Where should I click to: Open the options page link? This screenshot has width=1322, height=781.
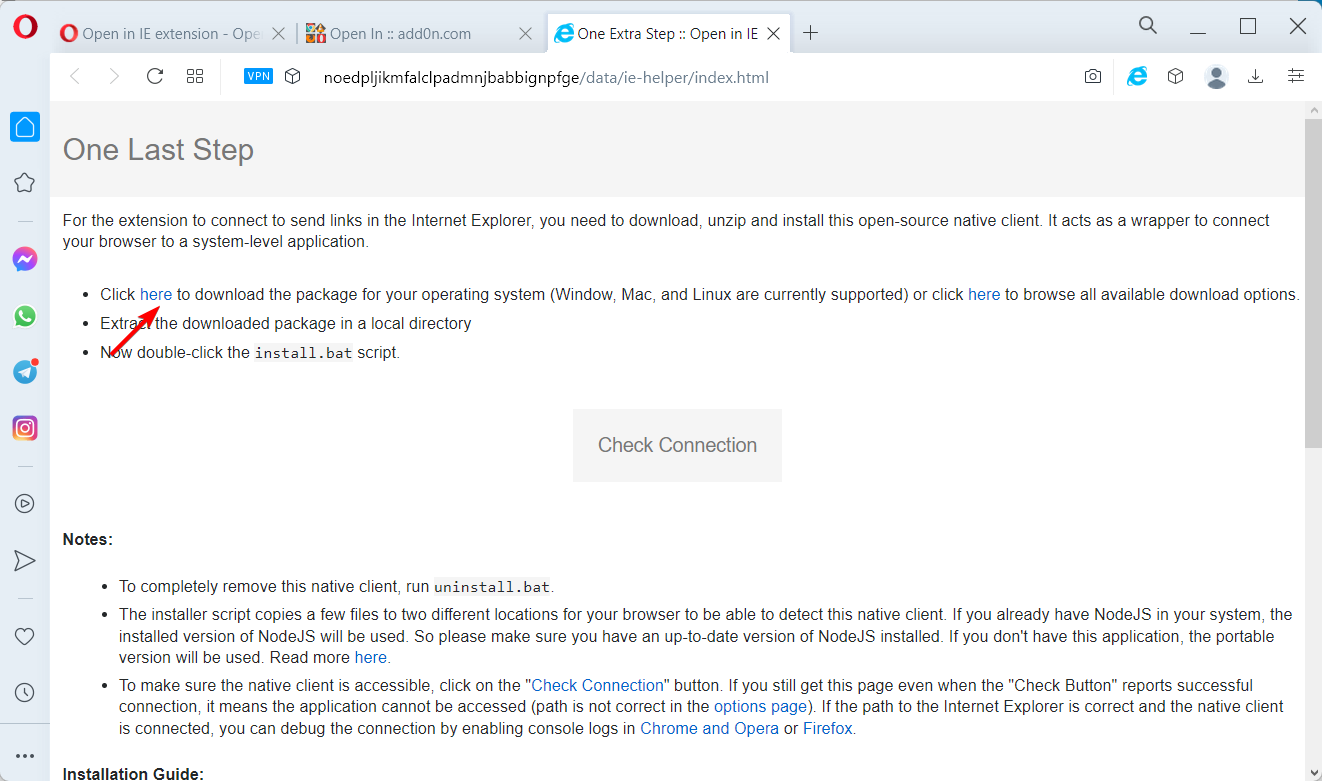[760, 706]
